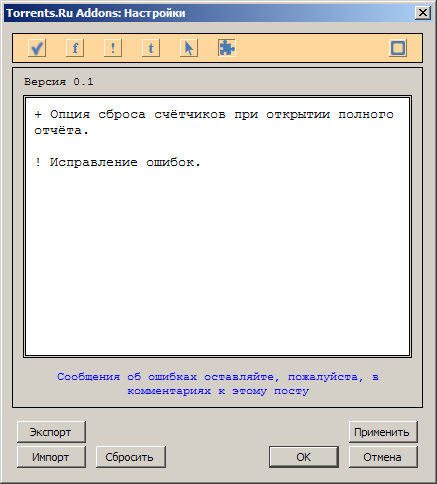
Task: Click the Импорт button
Action: click(x=51, y=457)
